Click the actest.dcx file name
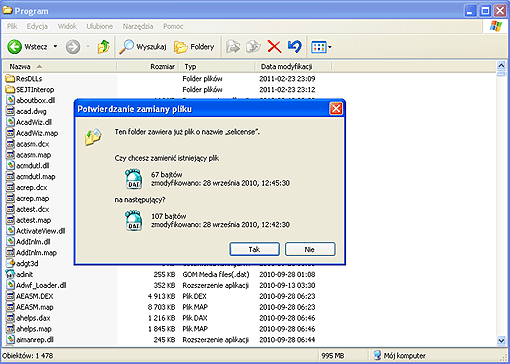This screenshot has height=364, width=510. point(32,209)
